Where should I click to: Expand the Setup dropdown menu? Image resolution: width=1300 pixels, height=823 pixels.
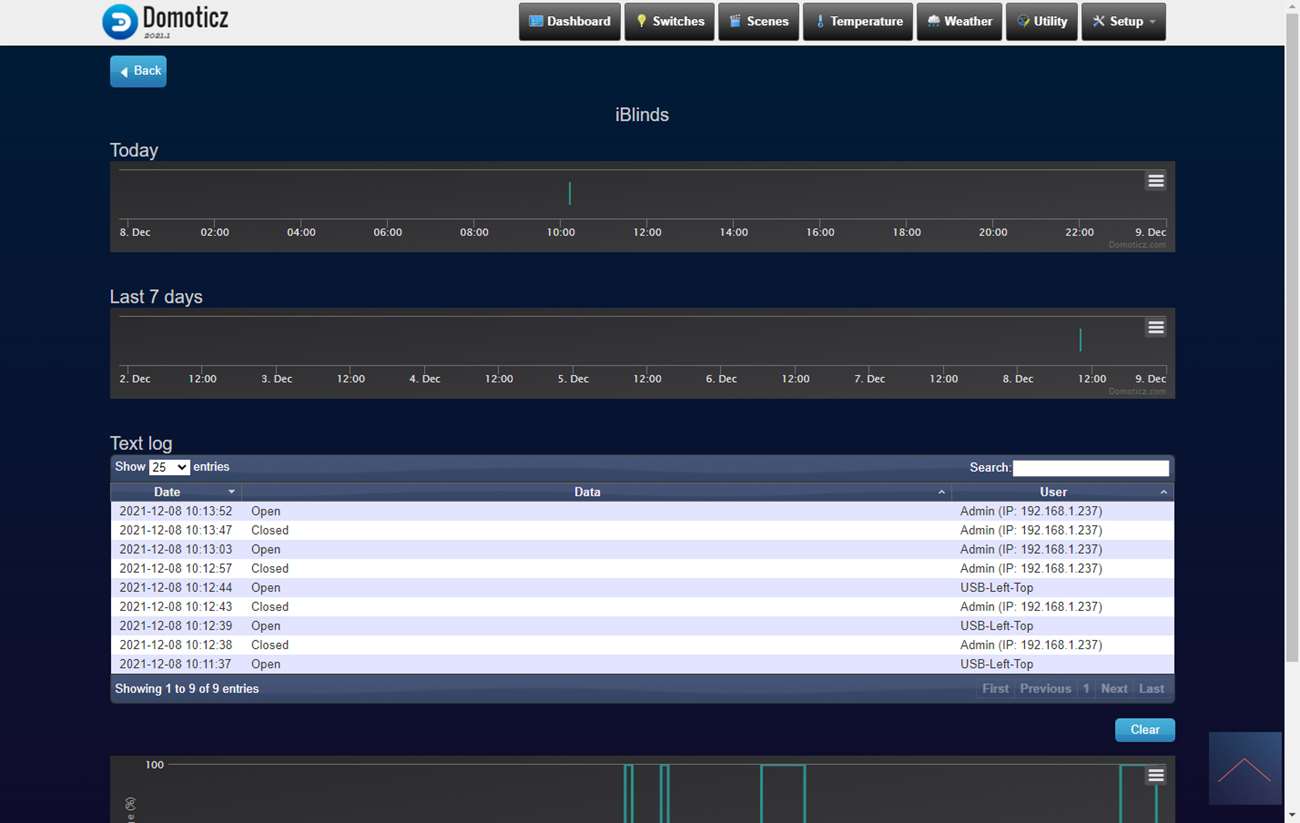[x=1123, y=22]
